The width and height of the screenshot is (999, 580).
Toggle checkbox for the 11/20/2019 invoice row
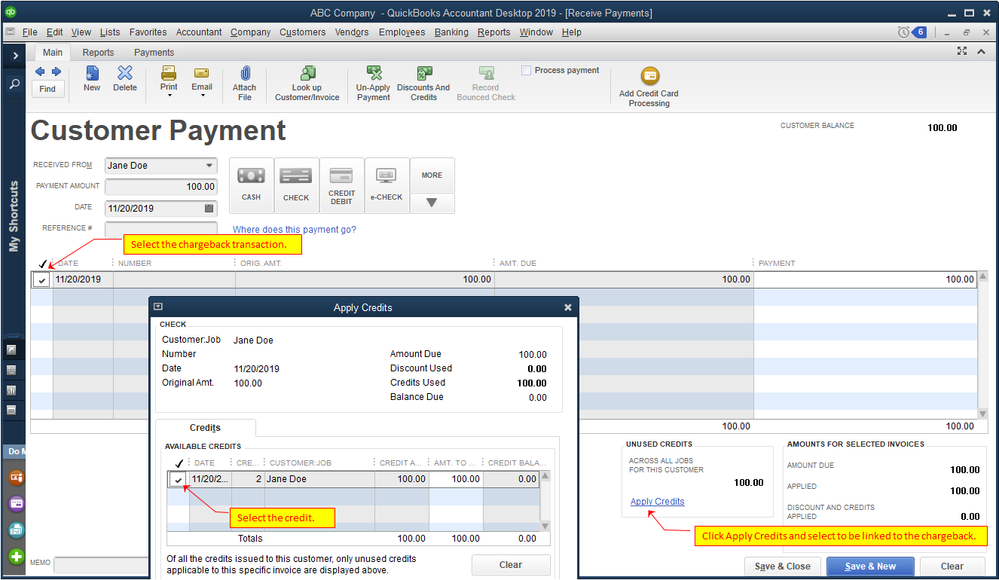(x=42, y=280)
